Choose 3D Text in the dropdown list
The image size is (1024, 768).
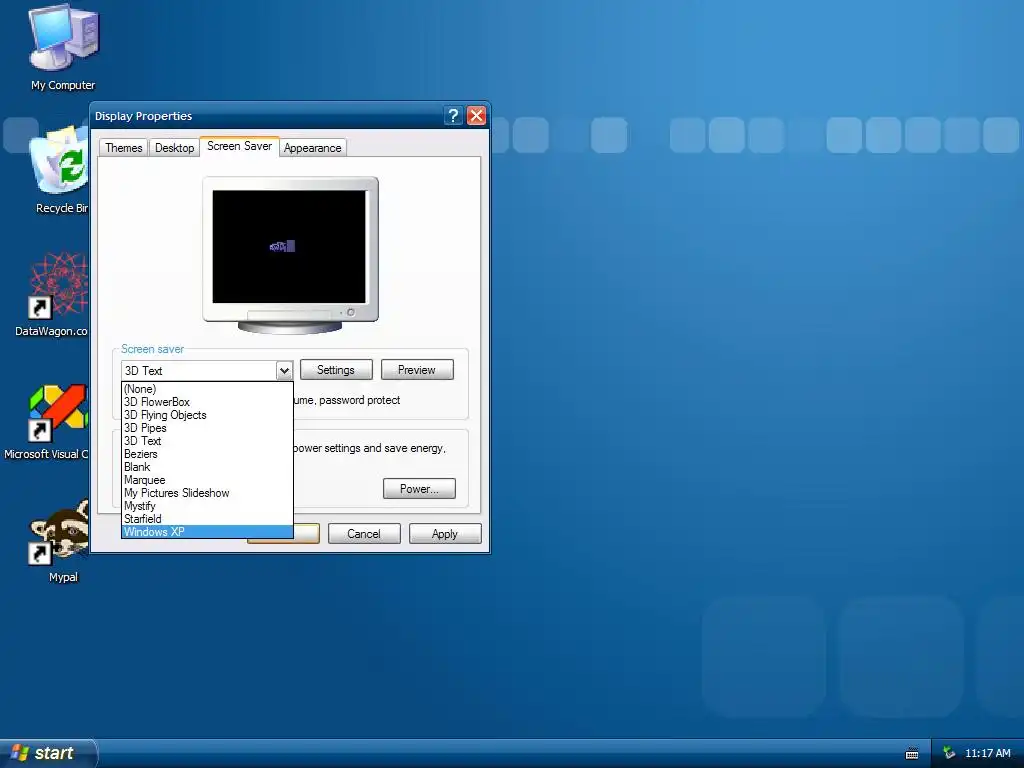tap(207, 441)
